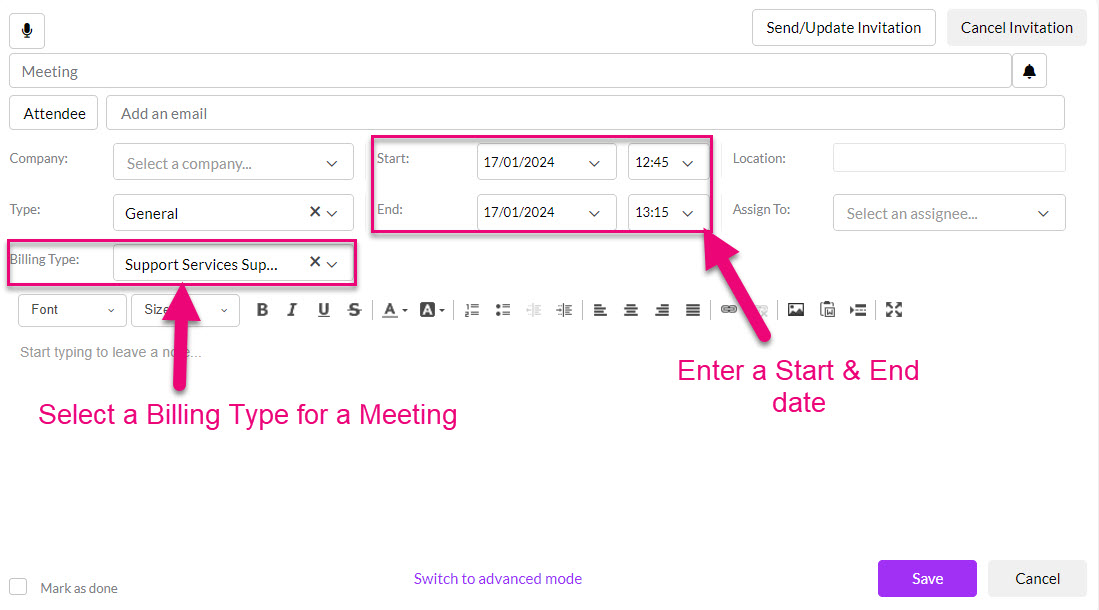Toggle italic text formatting

click(292, 310)
